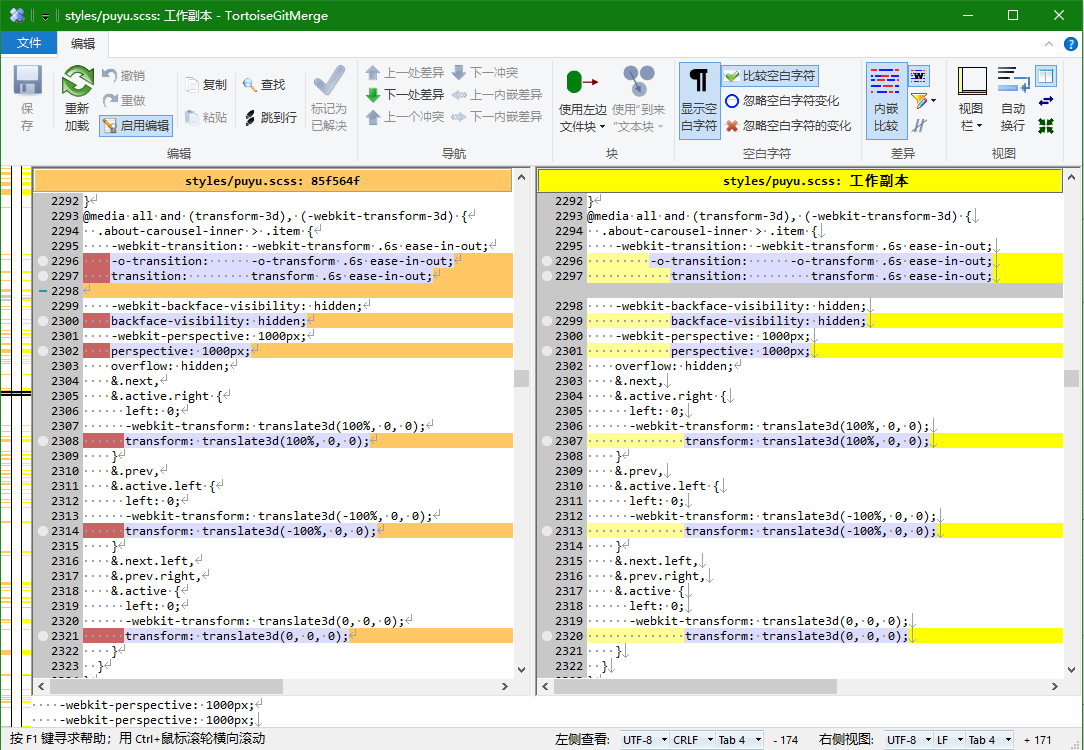This screenshot has width=1084, height=750.
Task: Open the 文件 file tab
Action: 29,43
